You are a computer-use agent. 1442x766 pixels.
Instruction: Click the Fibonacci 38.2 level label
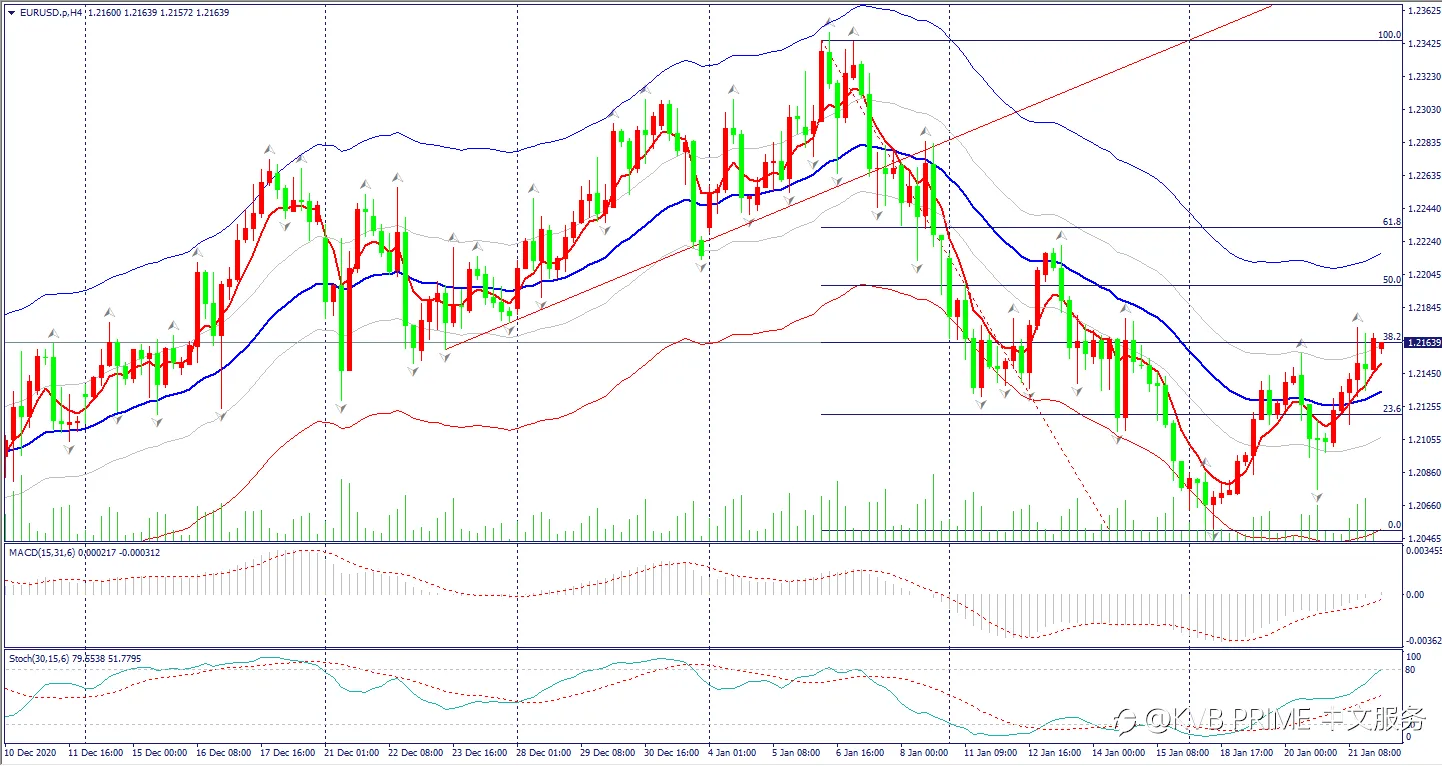point(1392,337)
